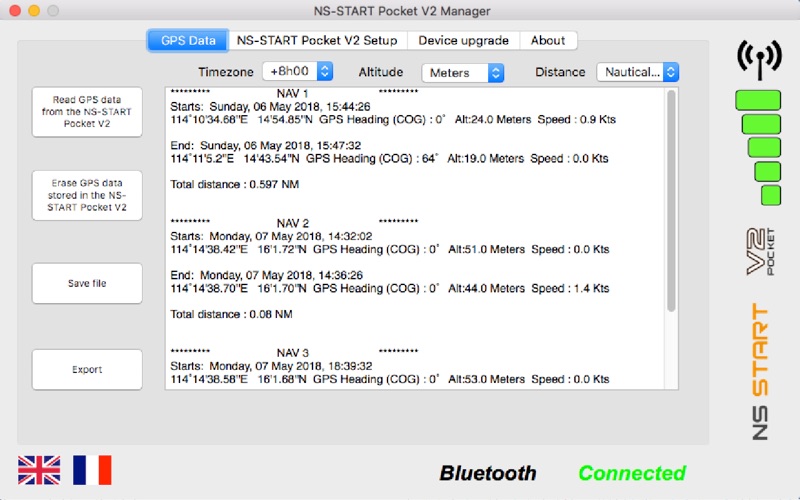
Task: Click the Timezone label
Action: 226,72
